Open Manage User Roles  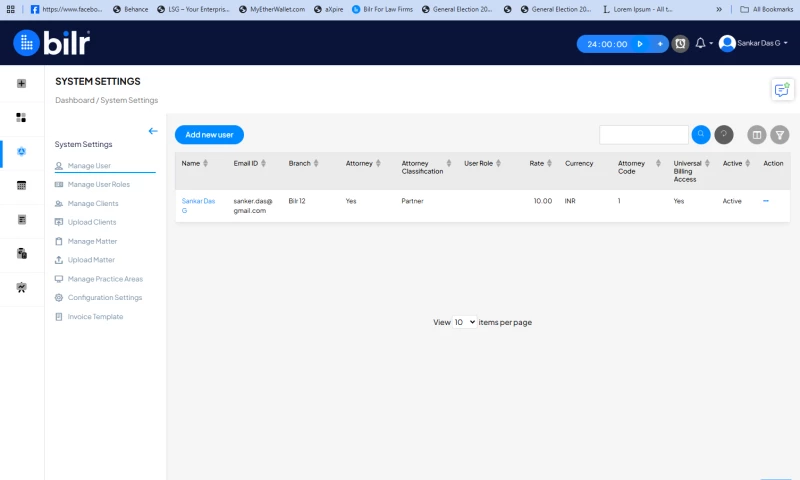click(x=98, y=184)
